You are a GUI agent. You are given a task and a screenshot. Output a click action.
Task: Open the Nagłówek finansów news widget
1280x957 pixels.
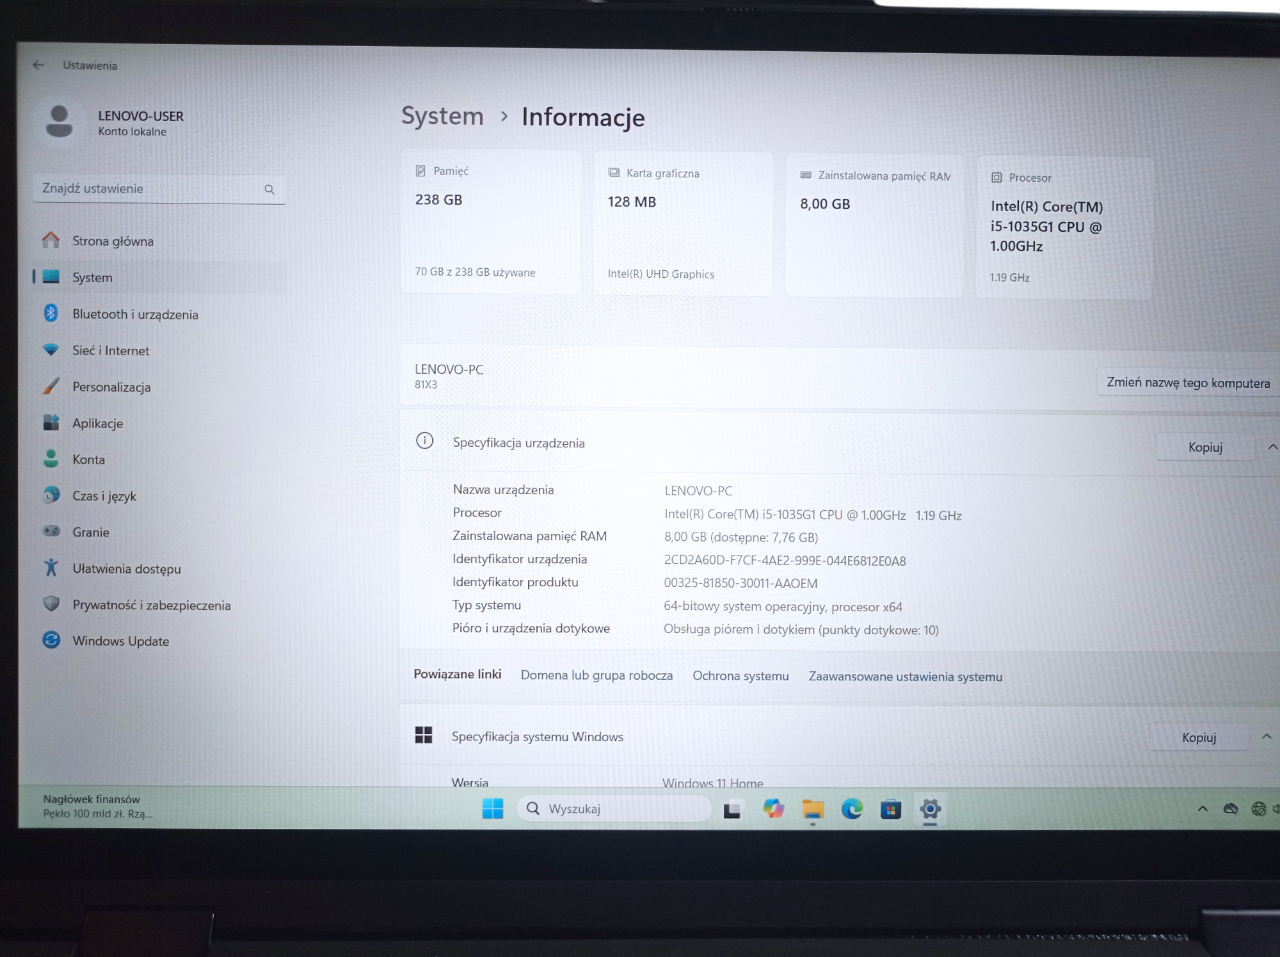click(x=98, y=806)
